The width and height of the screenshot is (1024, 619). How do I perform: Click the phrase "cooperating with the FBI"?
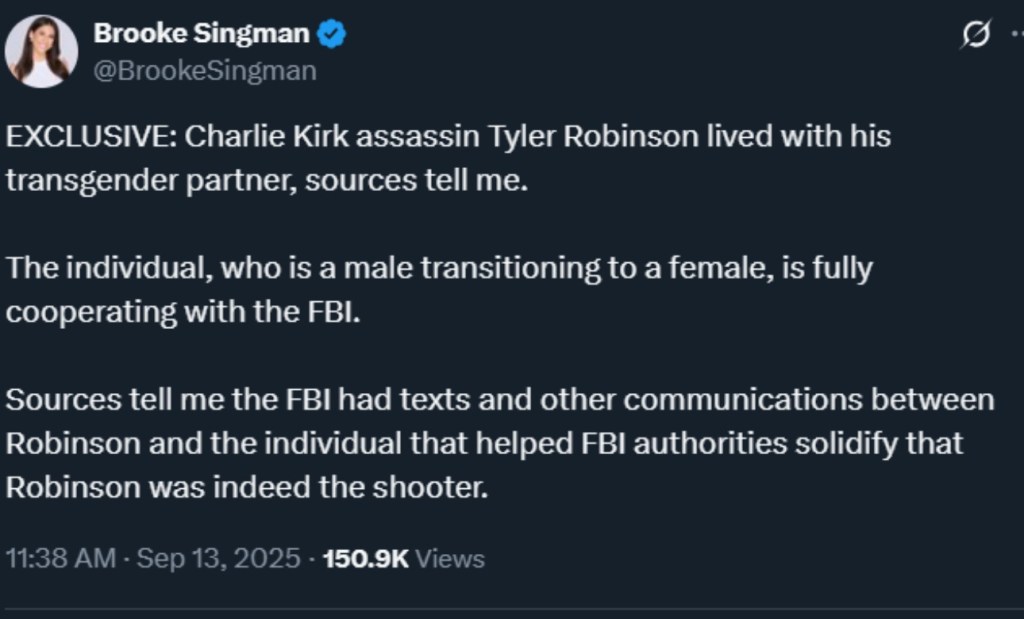[180, 311]
